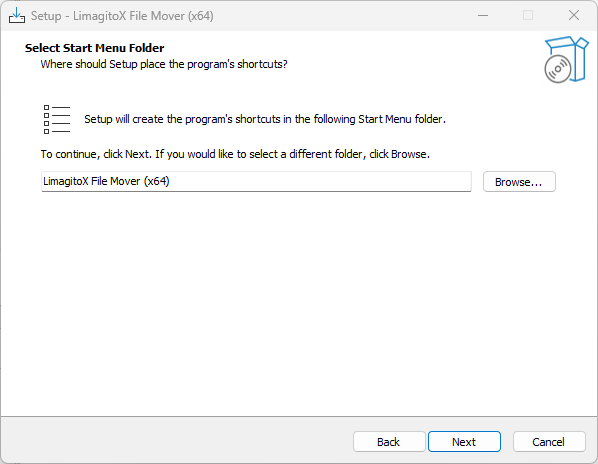Open Browse to choose a folder
Image resolution: width=598 pixels, height=464 pixels.
click(519, 181)
